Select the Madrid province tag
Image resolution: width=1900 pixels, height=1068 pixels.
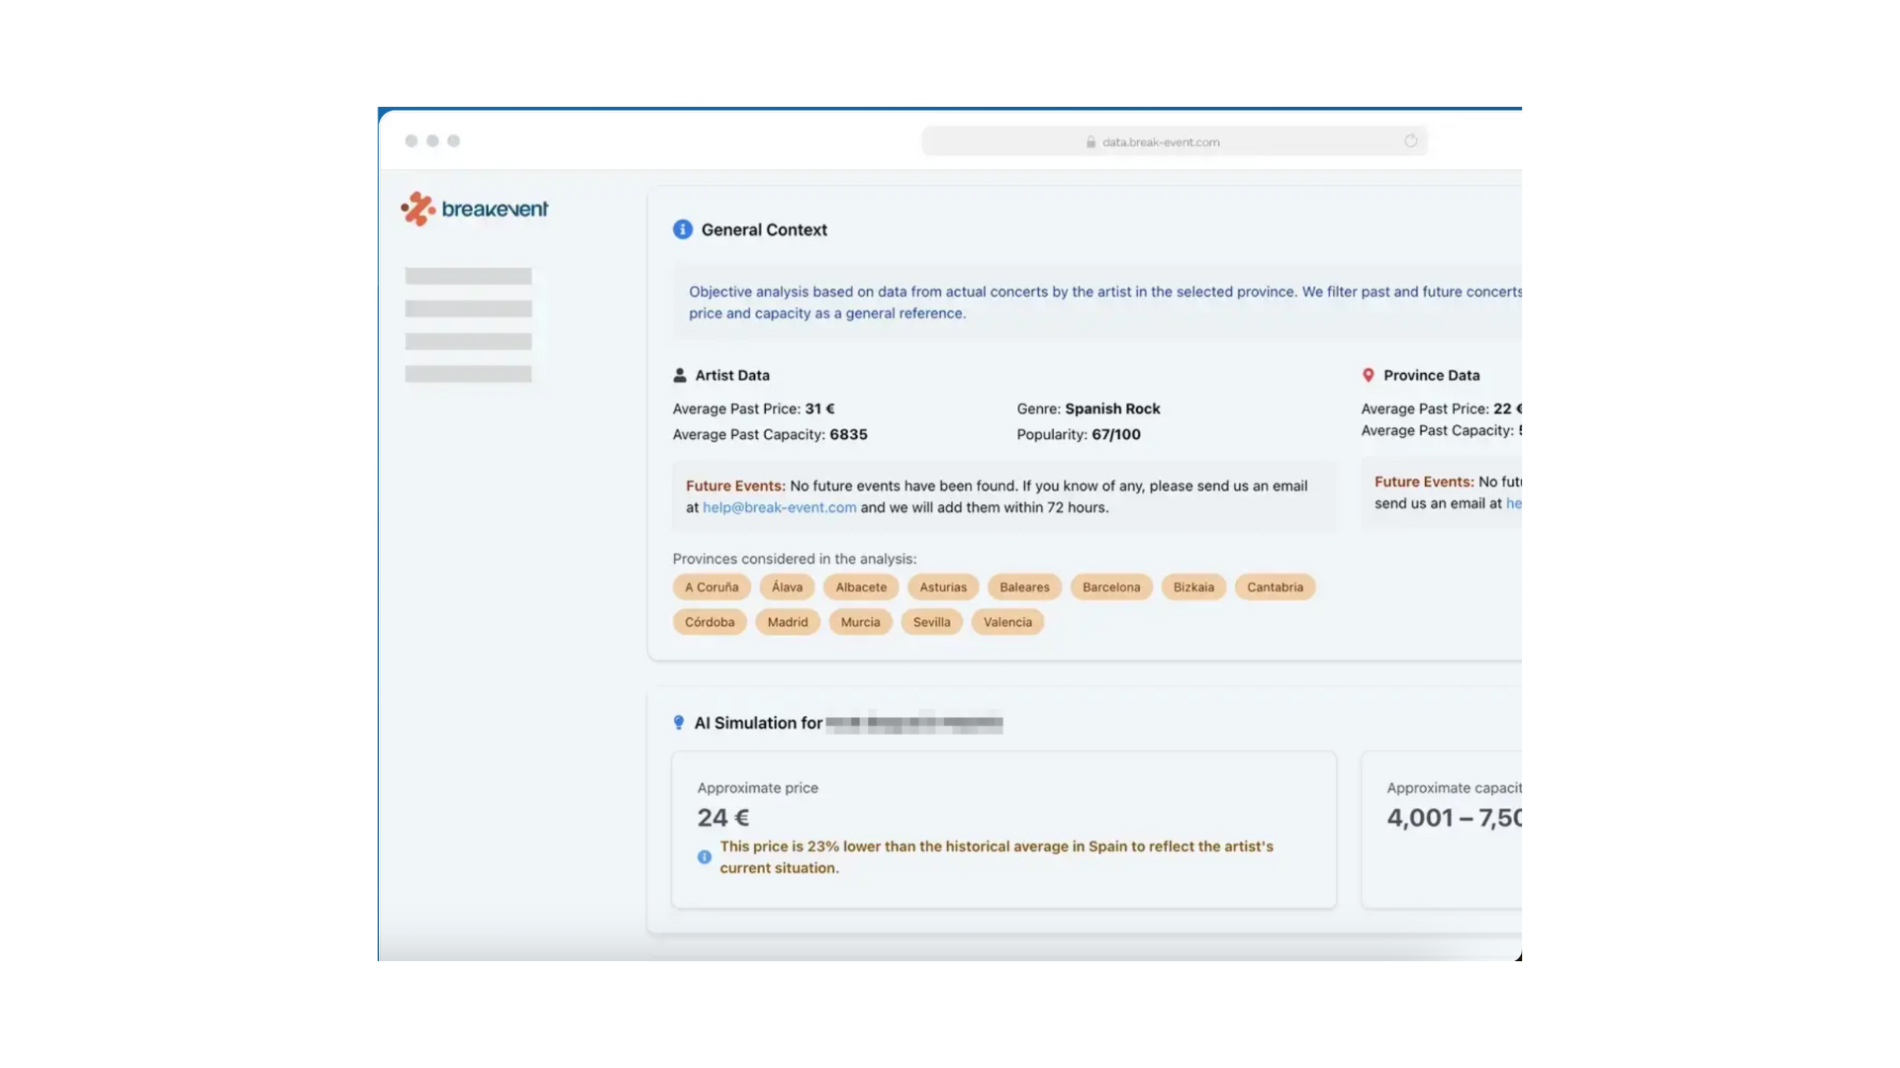[x=787, y=622]
